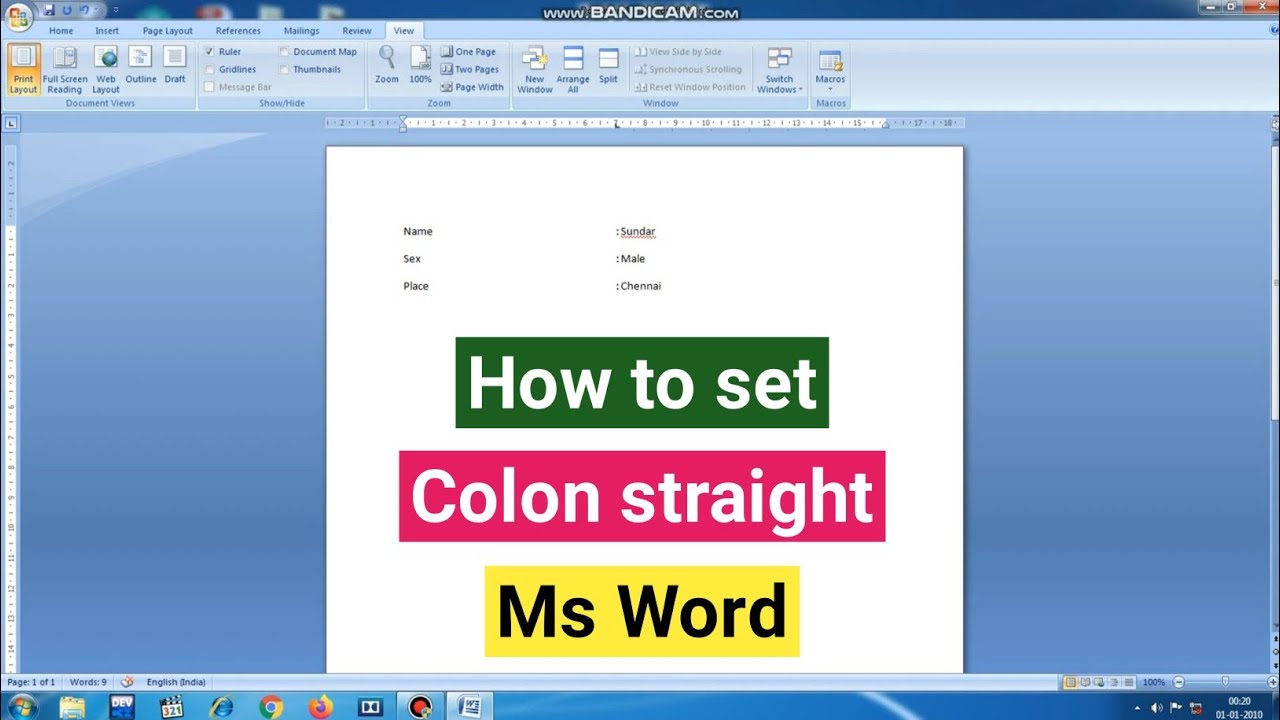Switch to Full Screen Reading view
Screen dimensions: 1280x720
point(65,69)
